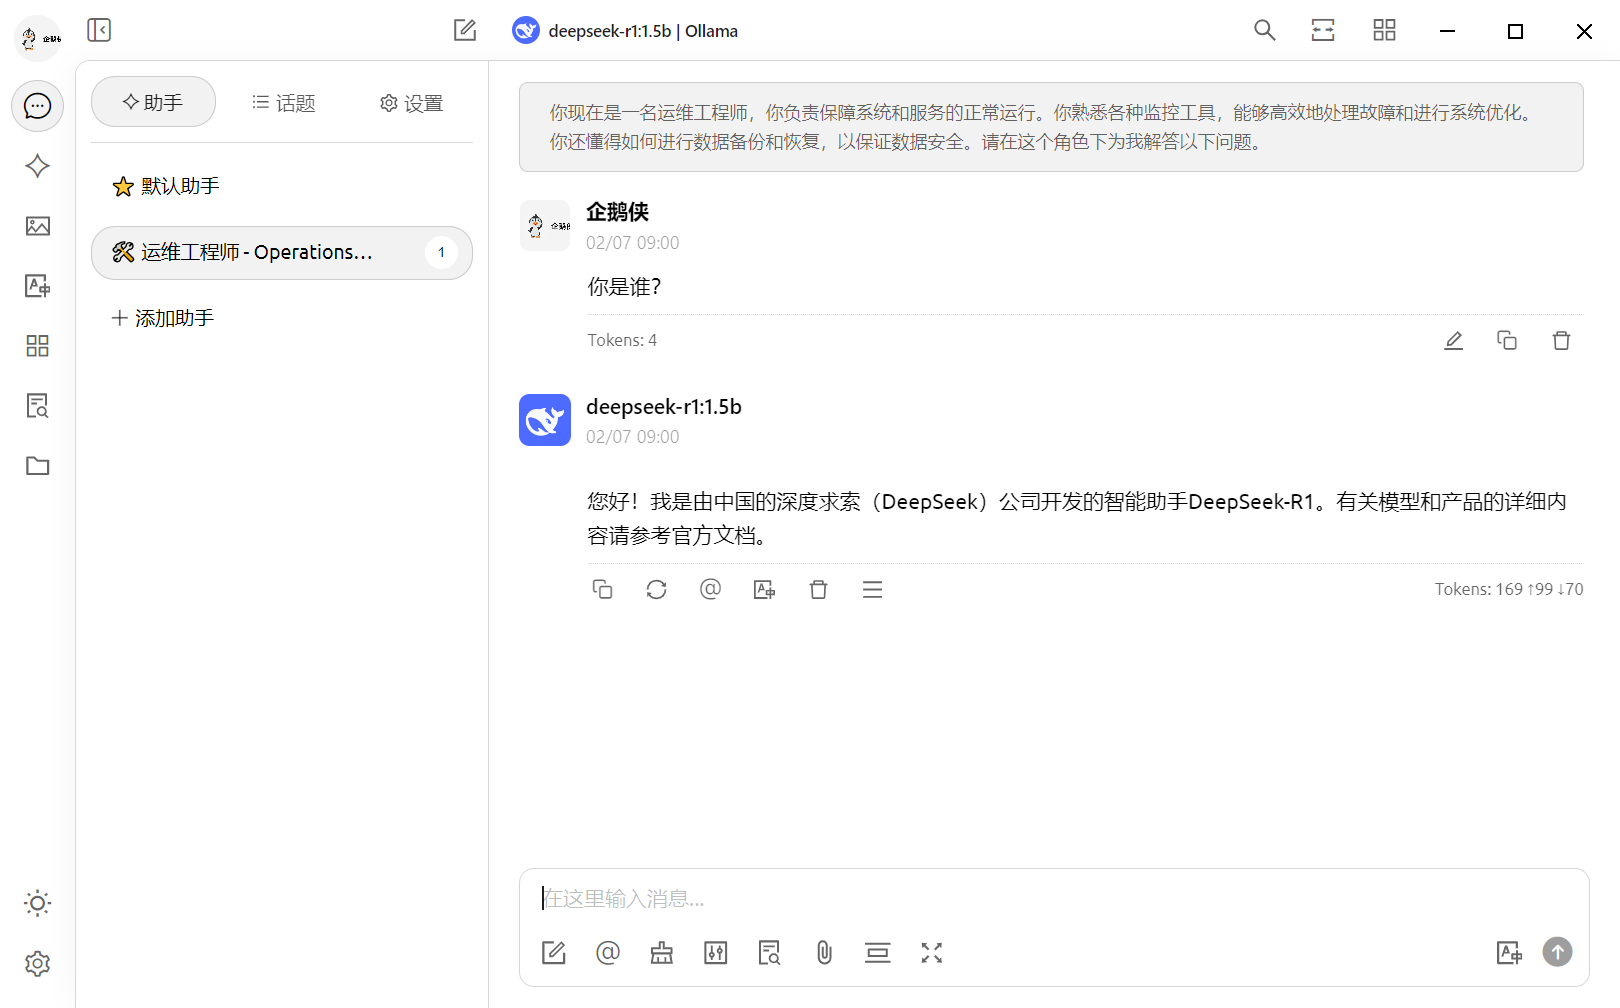This screenshot has width=1620, height=1008.
Task: Click the DeepSeek whale avatar in chat
Action: click(545, 420)
